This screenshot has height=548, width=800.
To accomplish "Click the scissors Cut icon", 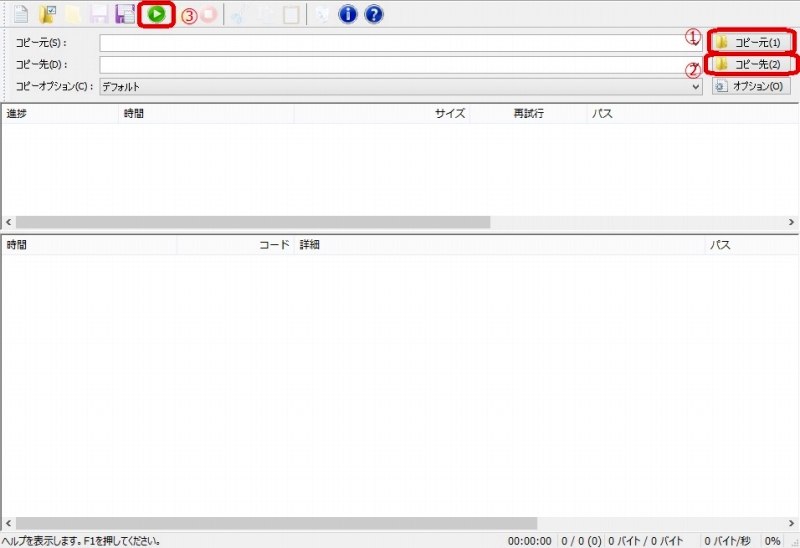I will (239, 14).
